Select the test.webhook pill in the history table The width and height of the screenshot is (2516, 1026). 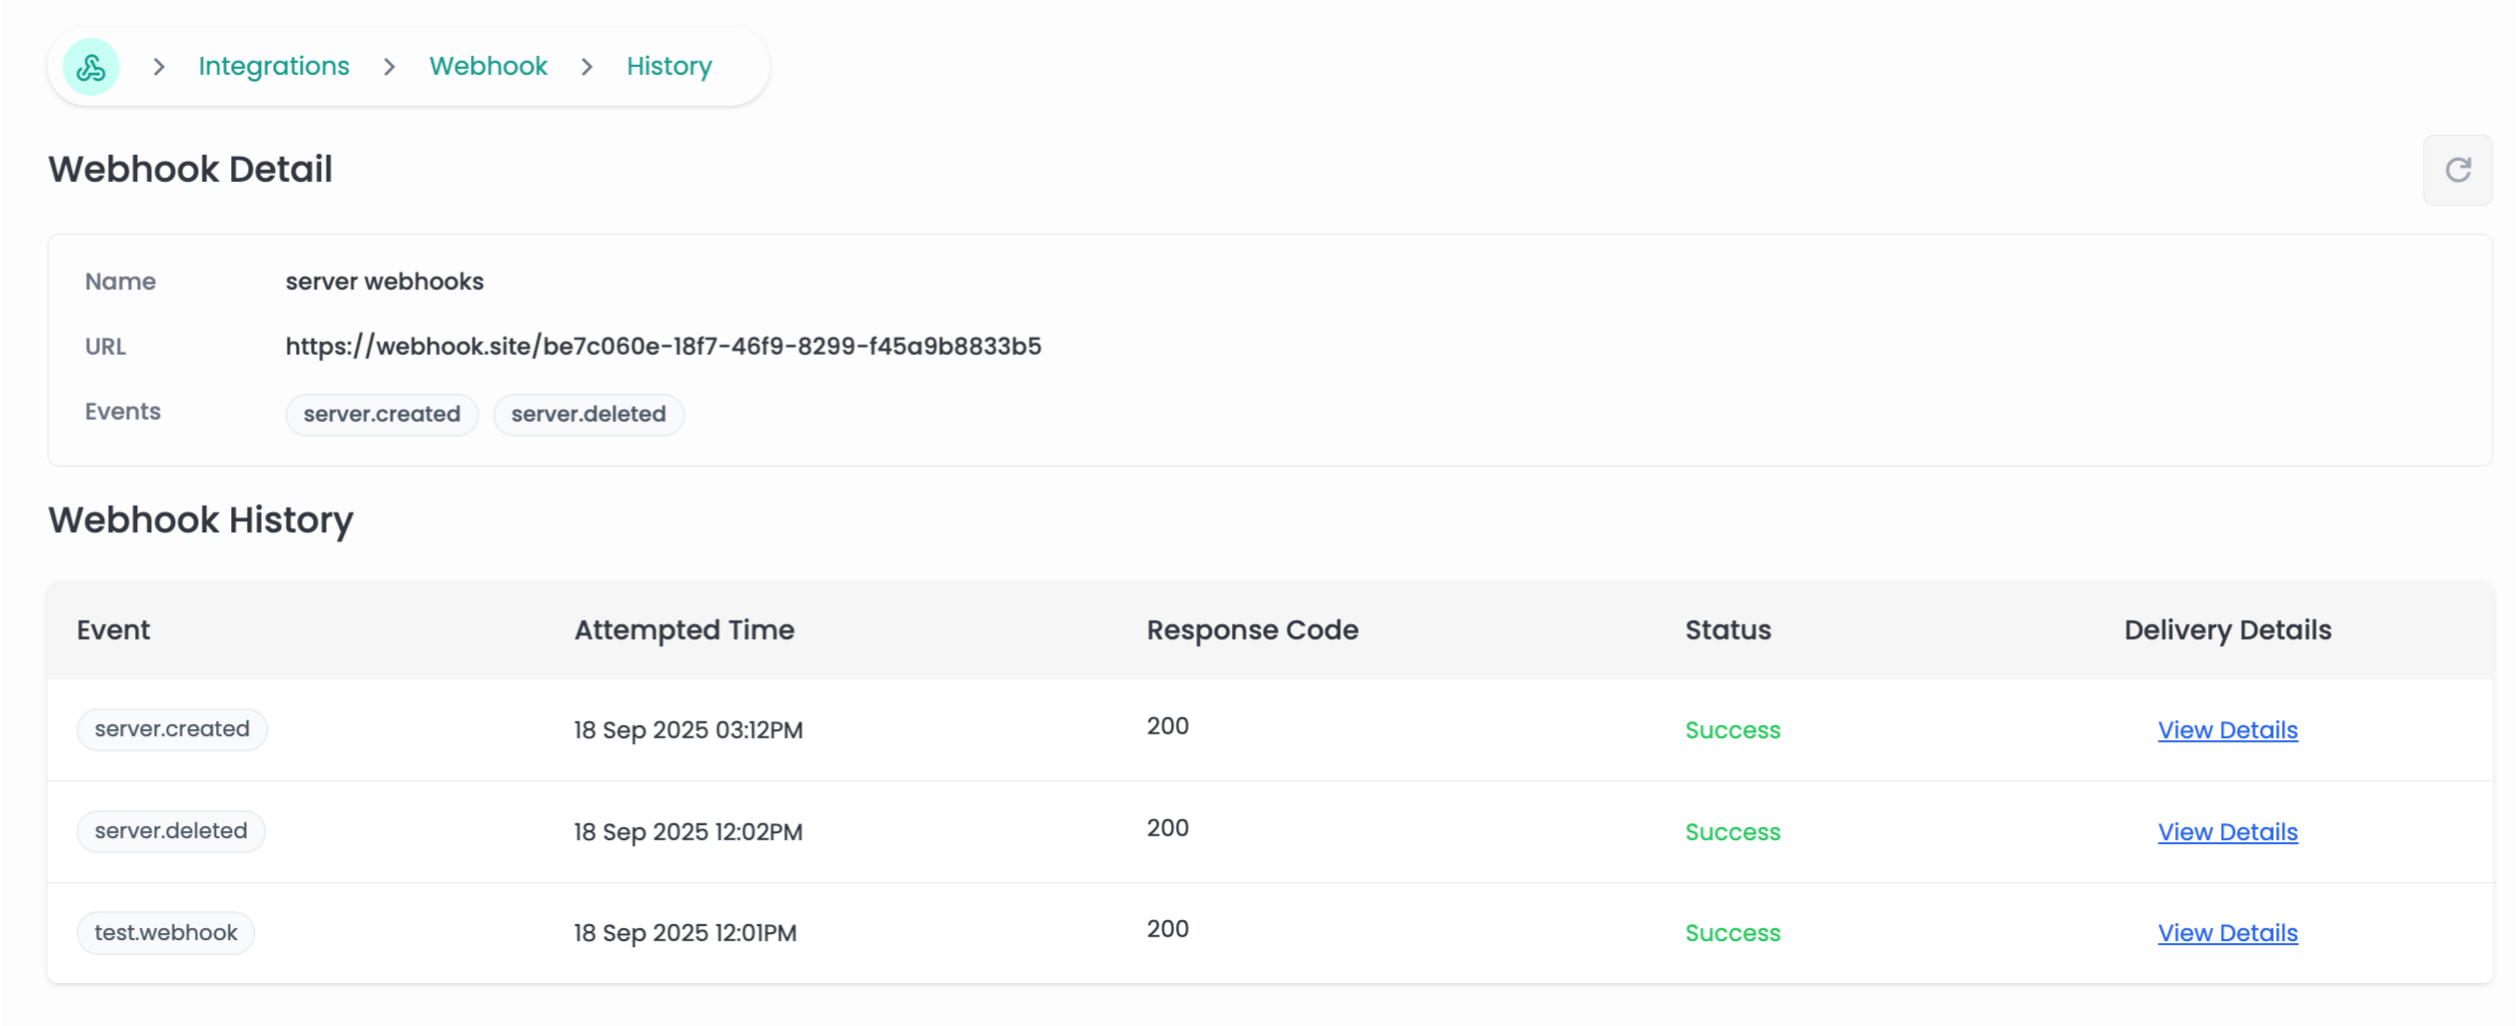165,932
